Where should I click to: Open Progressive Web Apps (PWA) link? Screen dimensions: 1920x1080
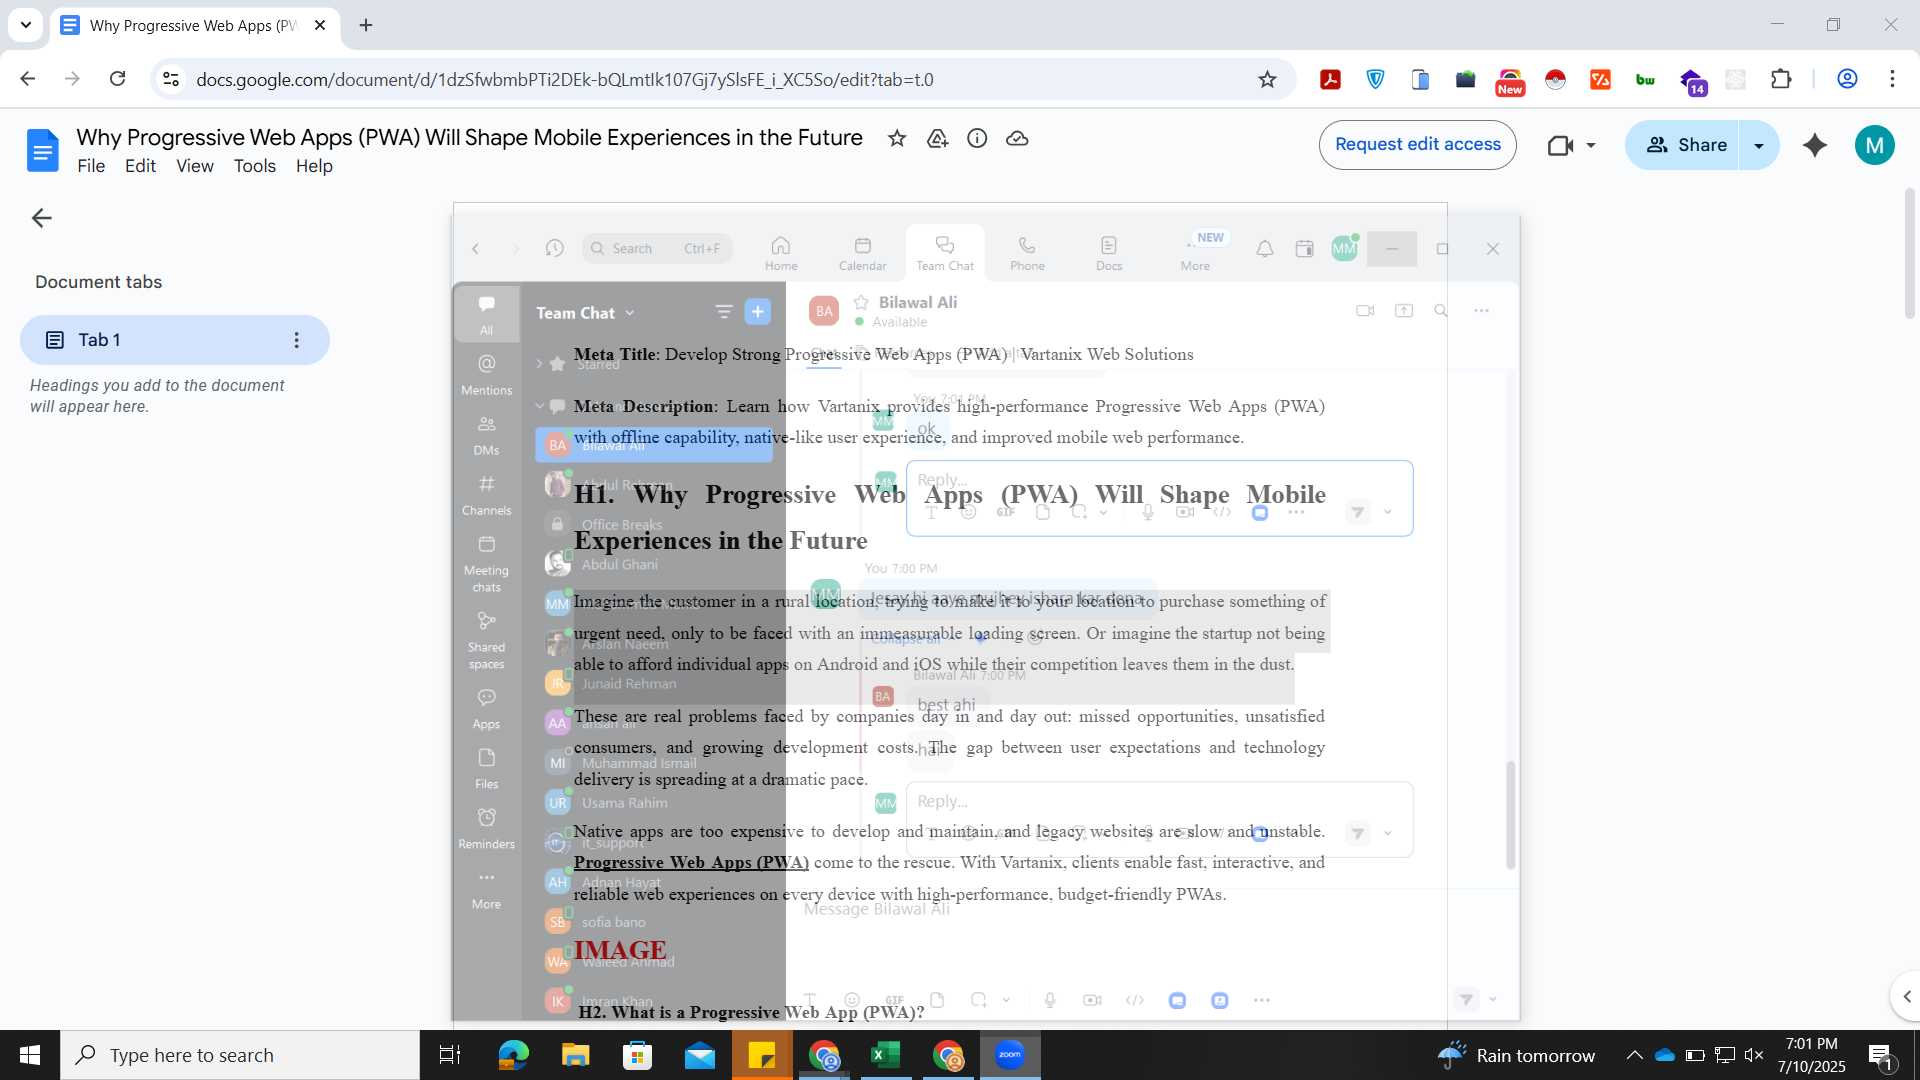(691, 863)
